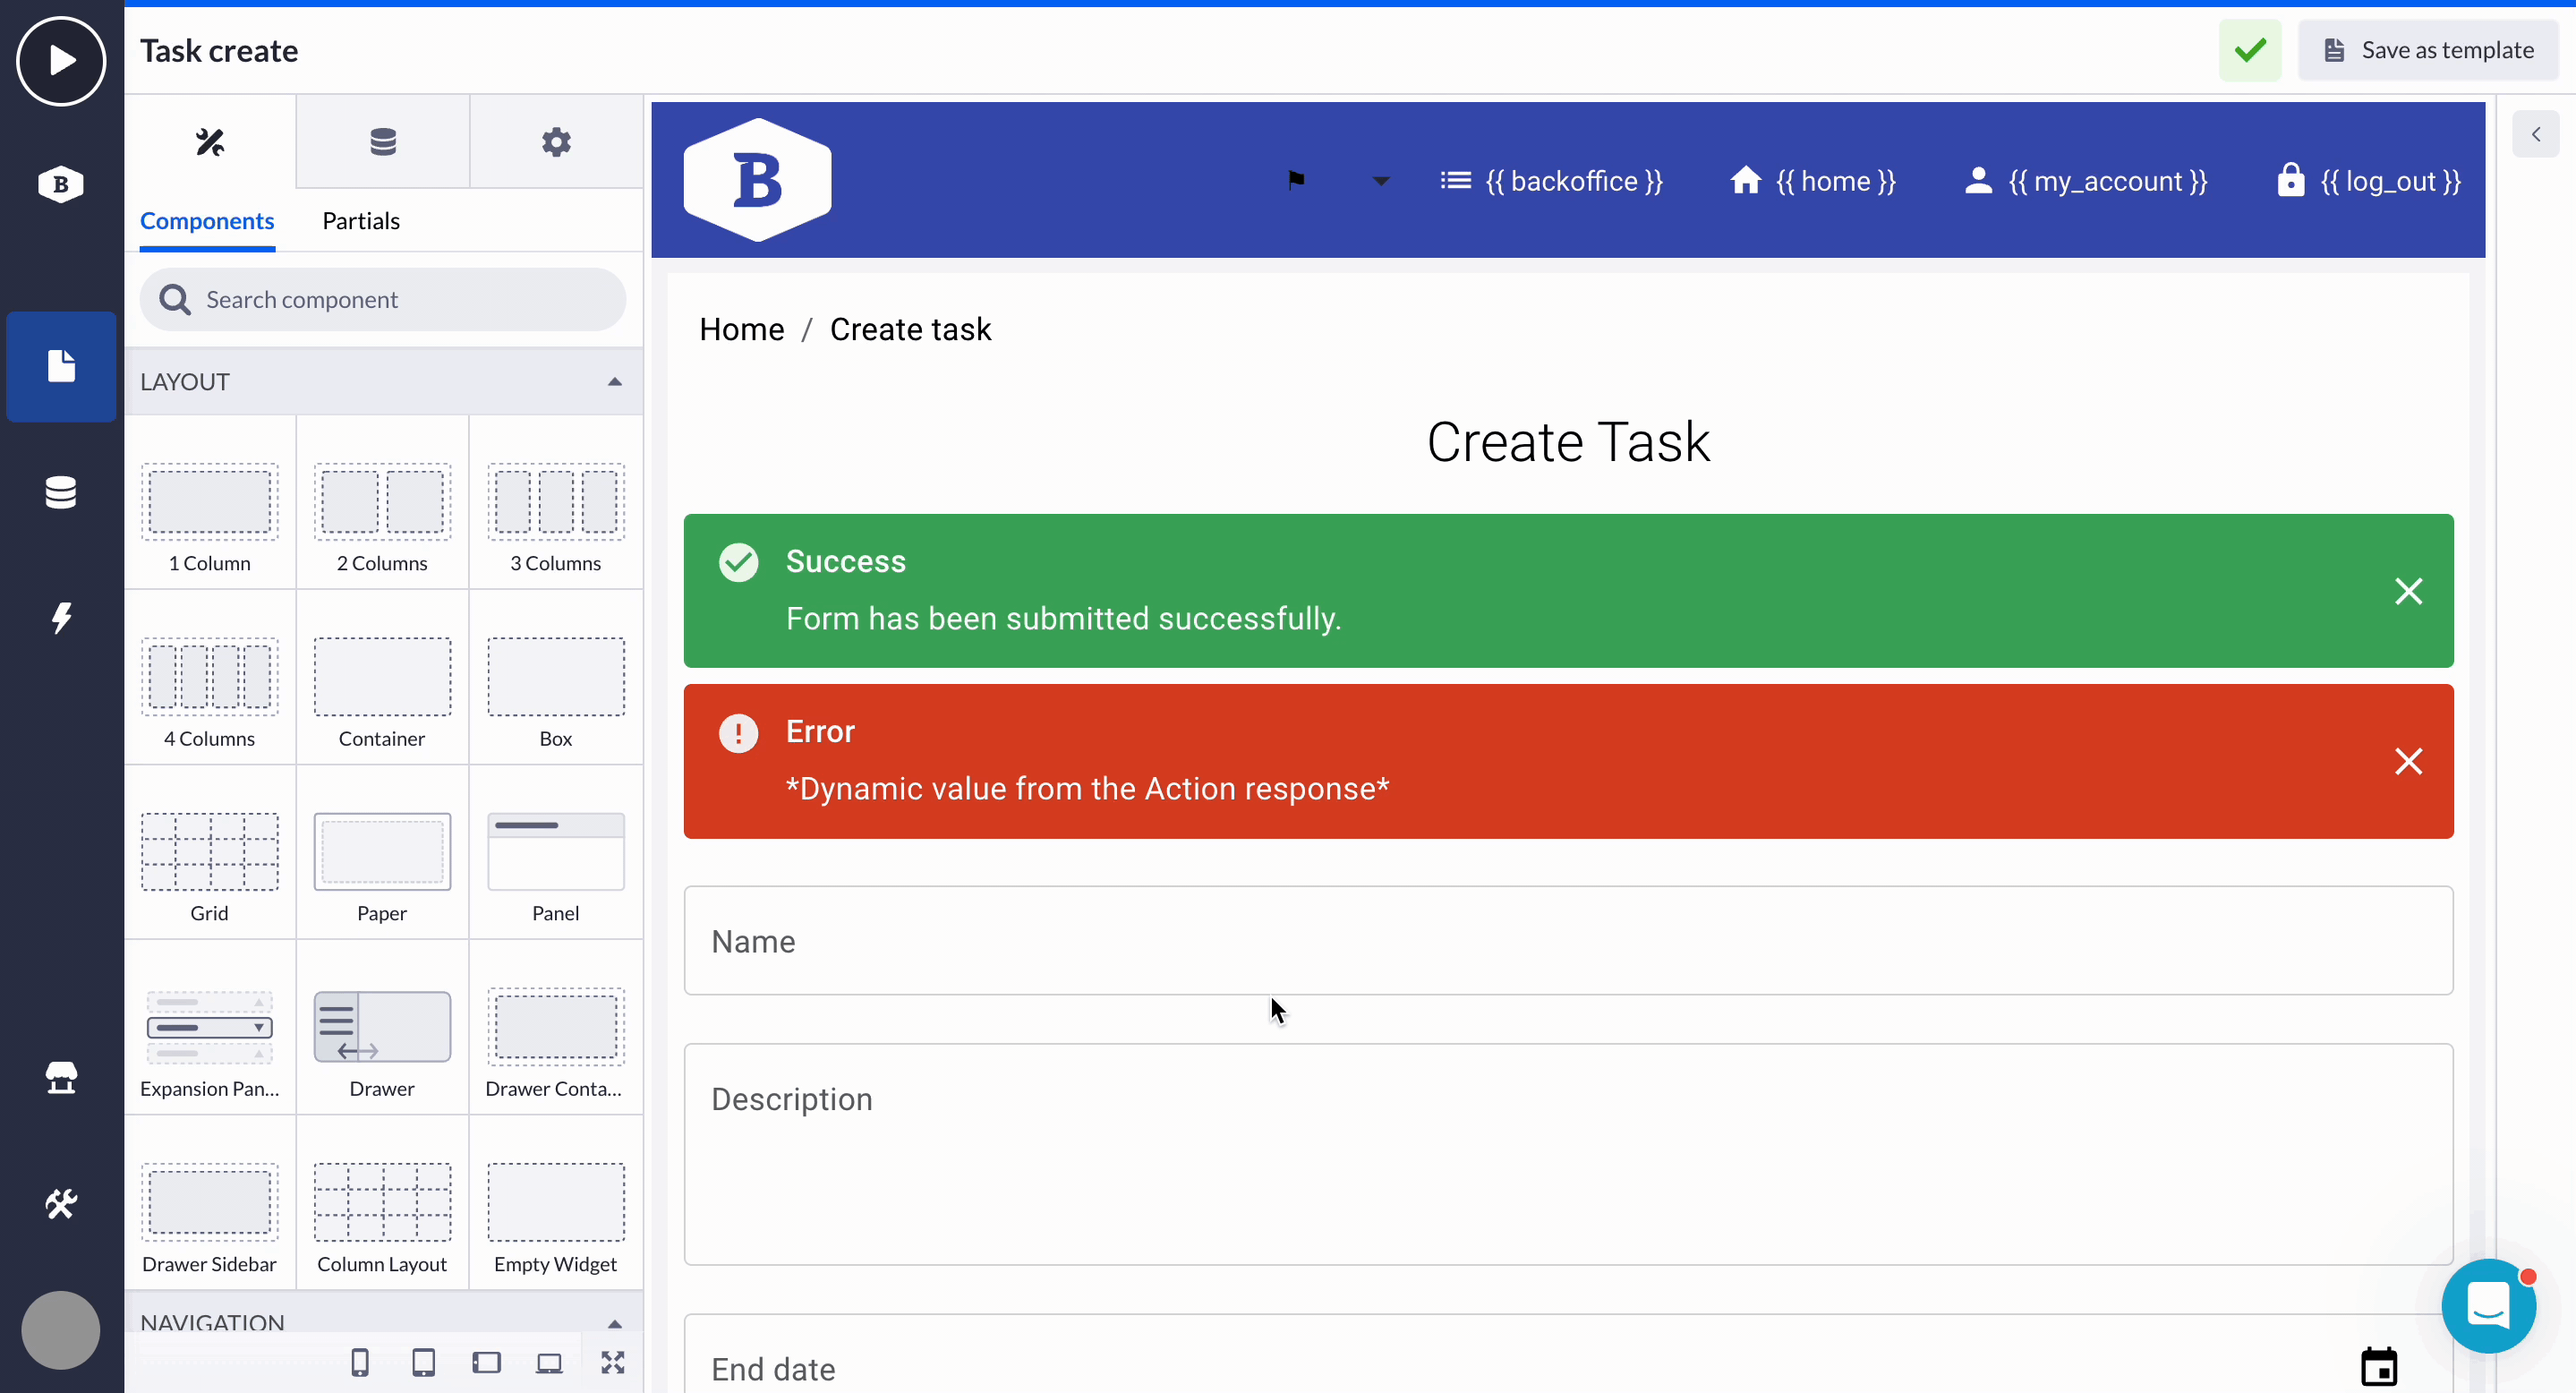Switch to the component tools tab
The image size is (2576, 1393).
tap(210, 143)
